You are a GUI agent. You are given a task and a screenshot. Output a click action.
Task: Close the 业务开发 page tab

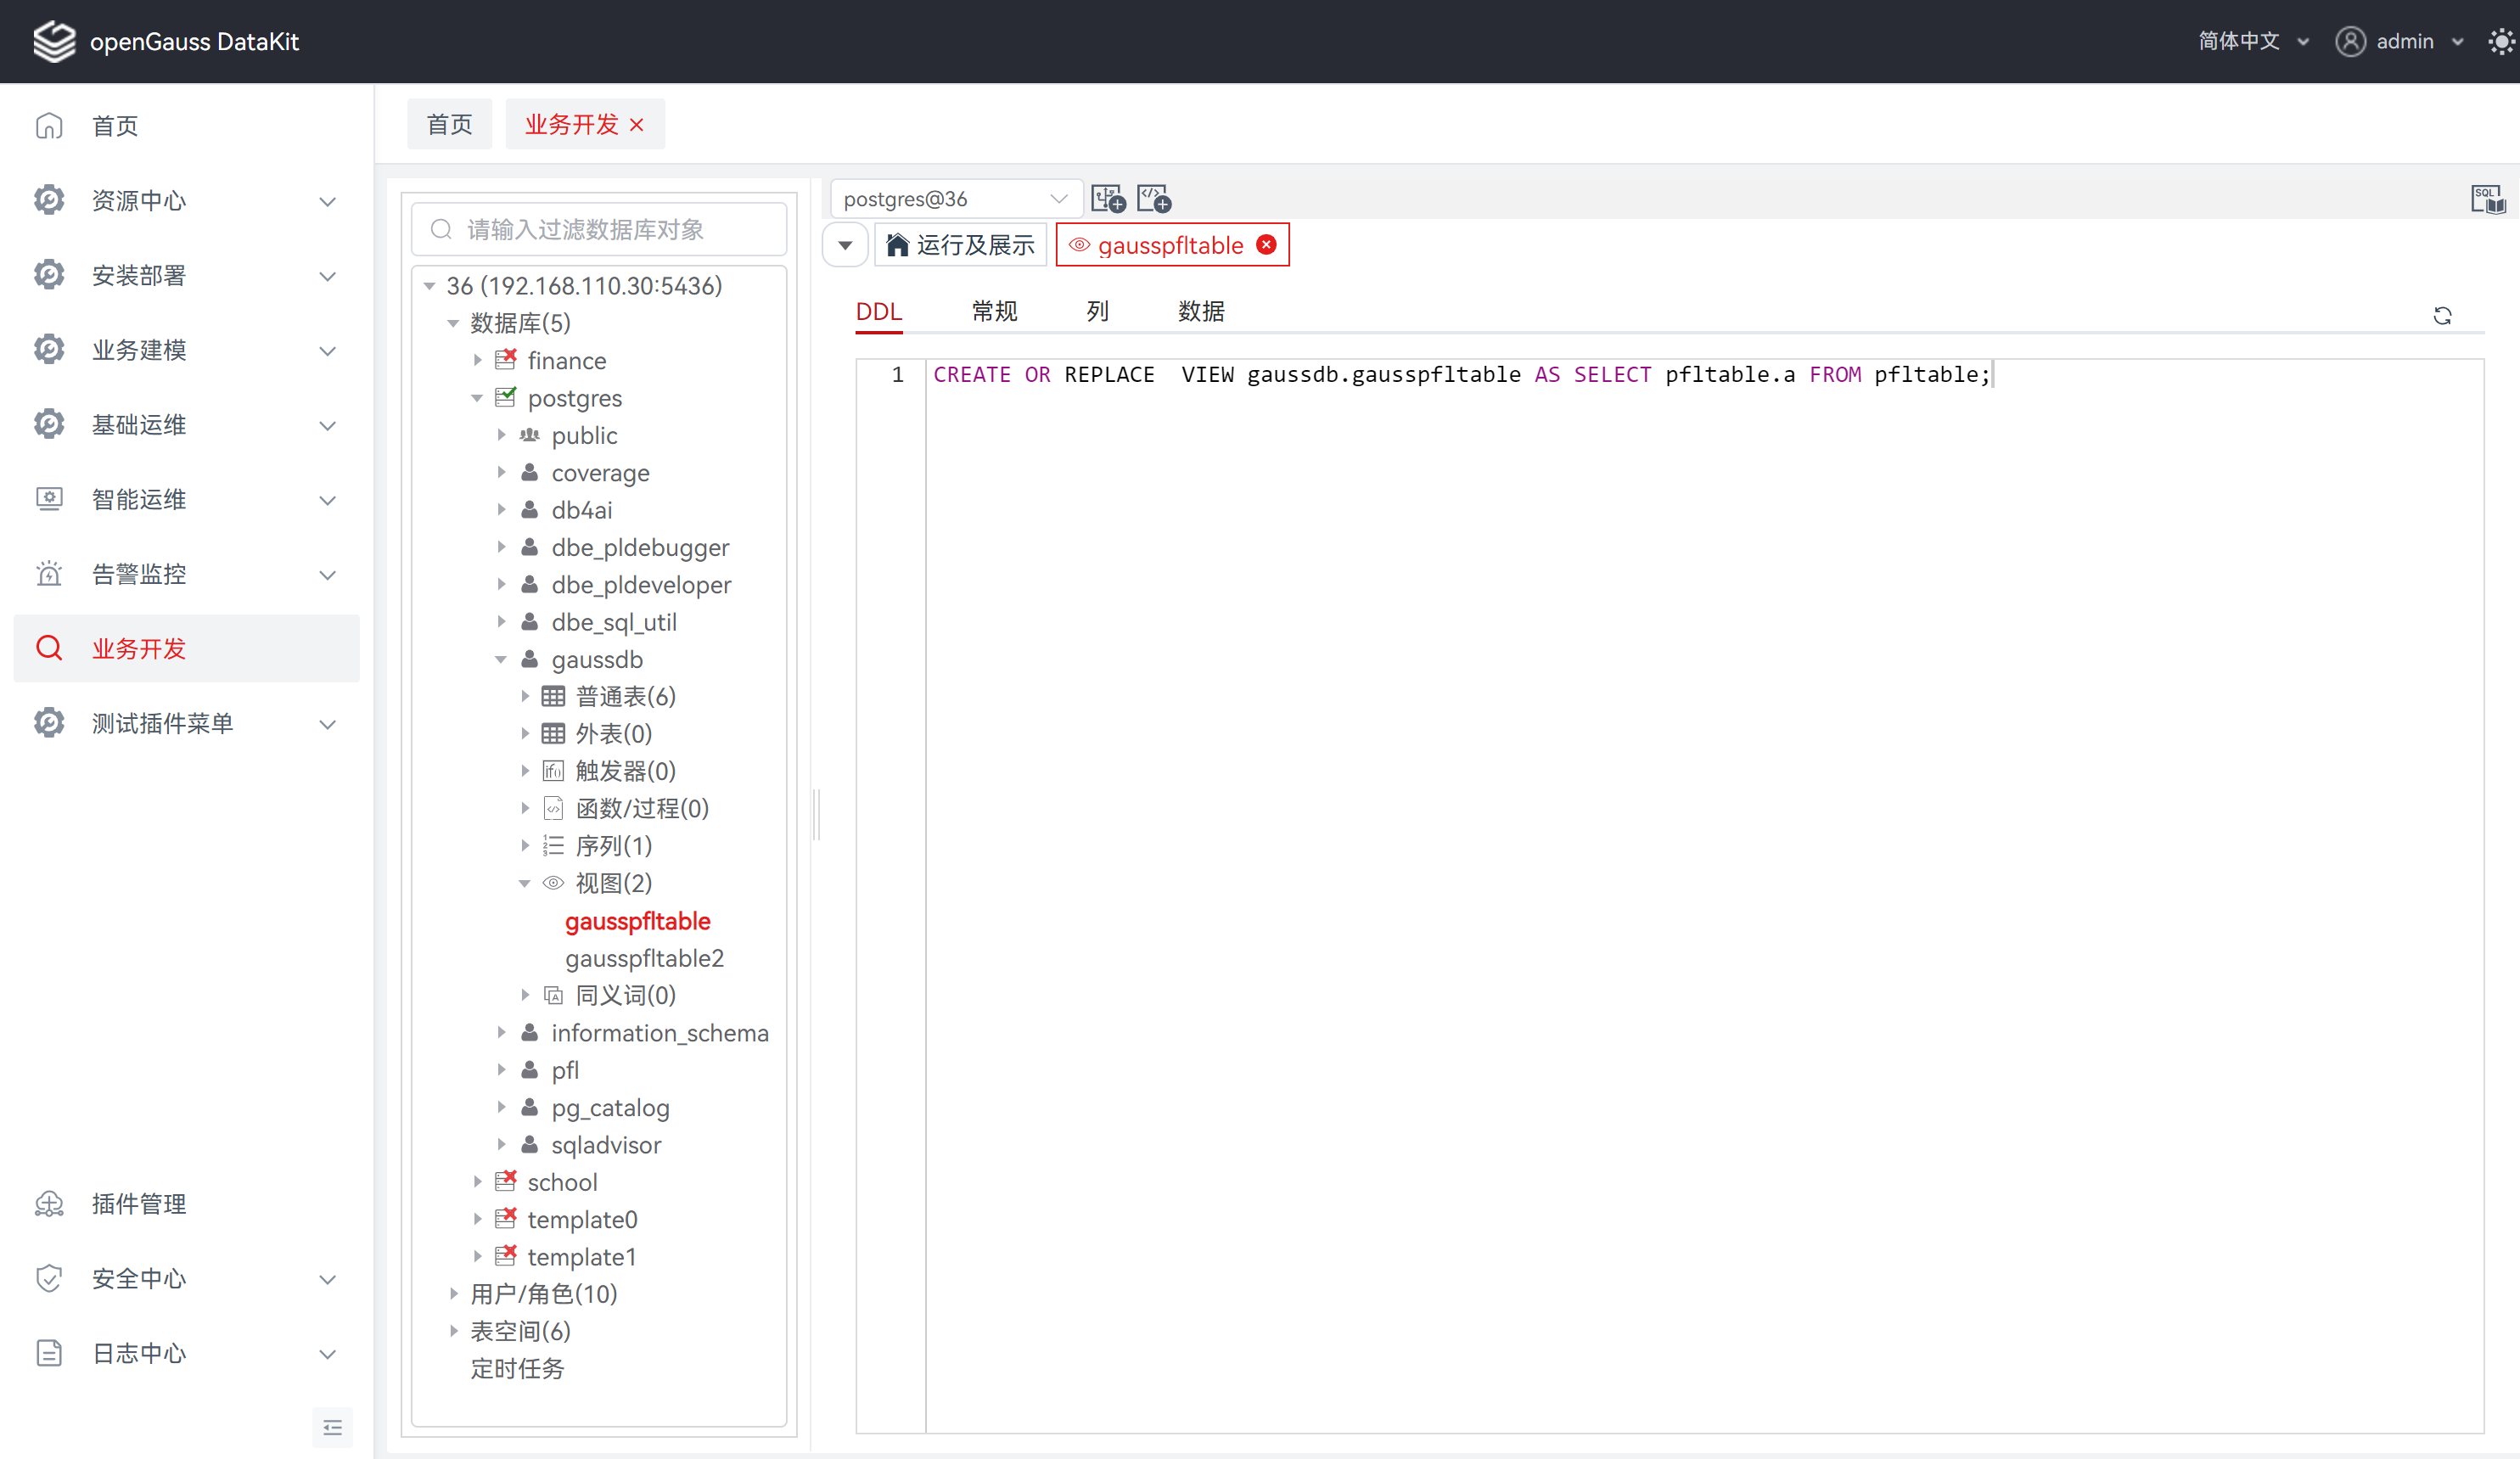click(637, 125)
